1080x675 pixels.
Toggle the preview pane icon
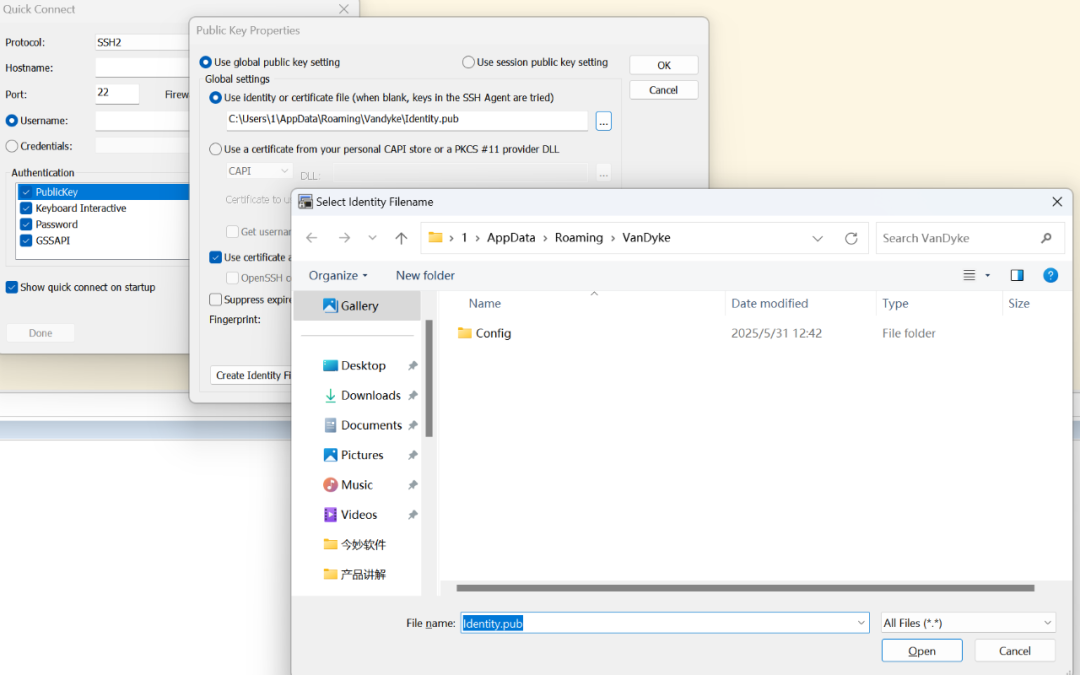tap(1017, 276)
